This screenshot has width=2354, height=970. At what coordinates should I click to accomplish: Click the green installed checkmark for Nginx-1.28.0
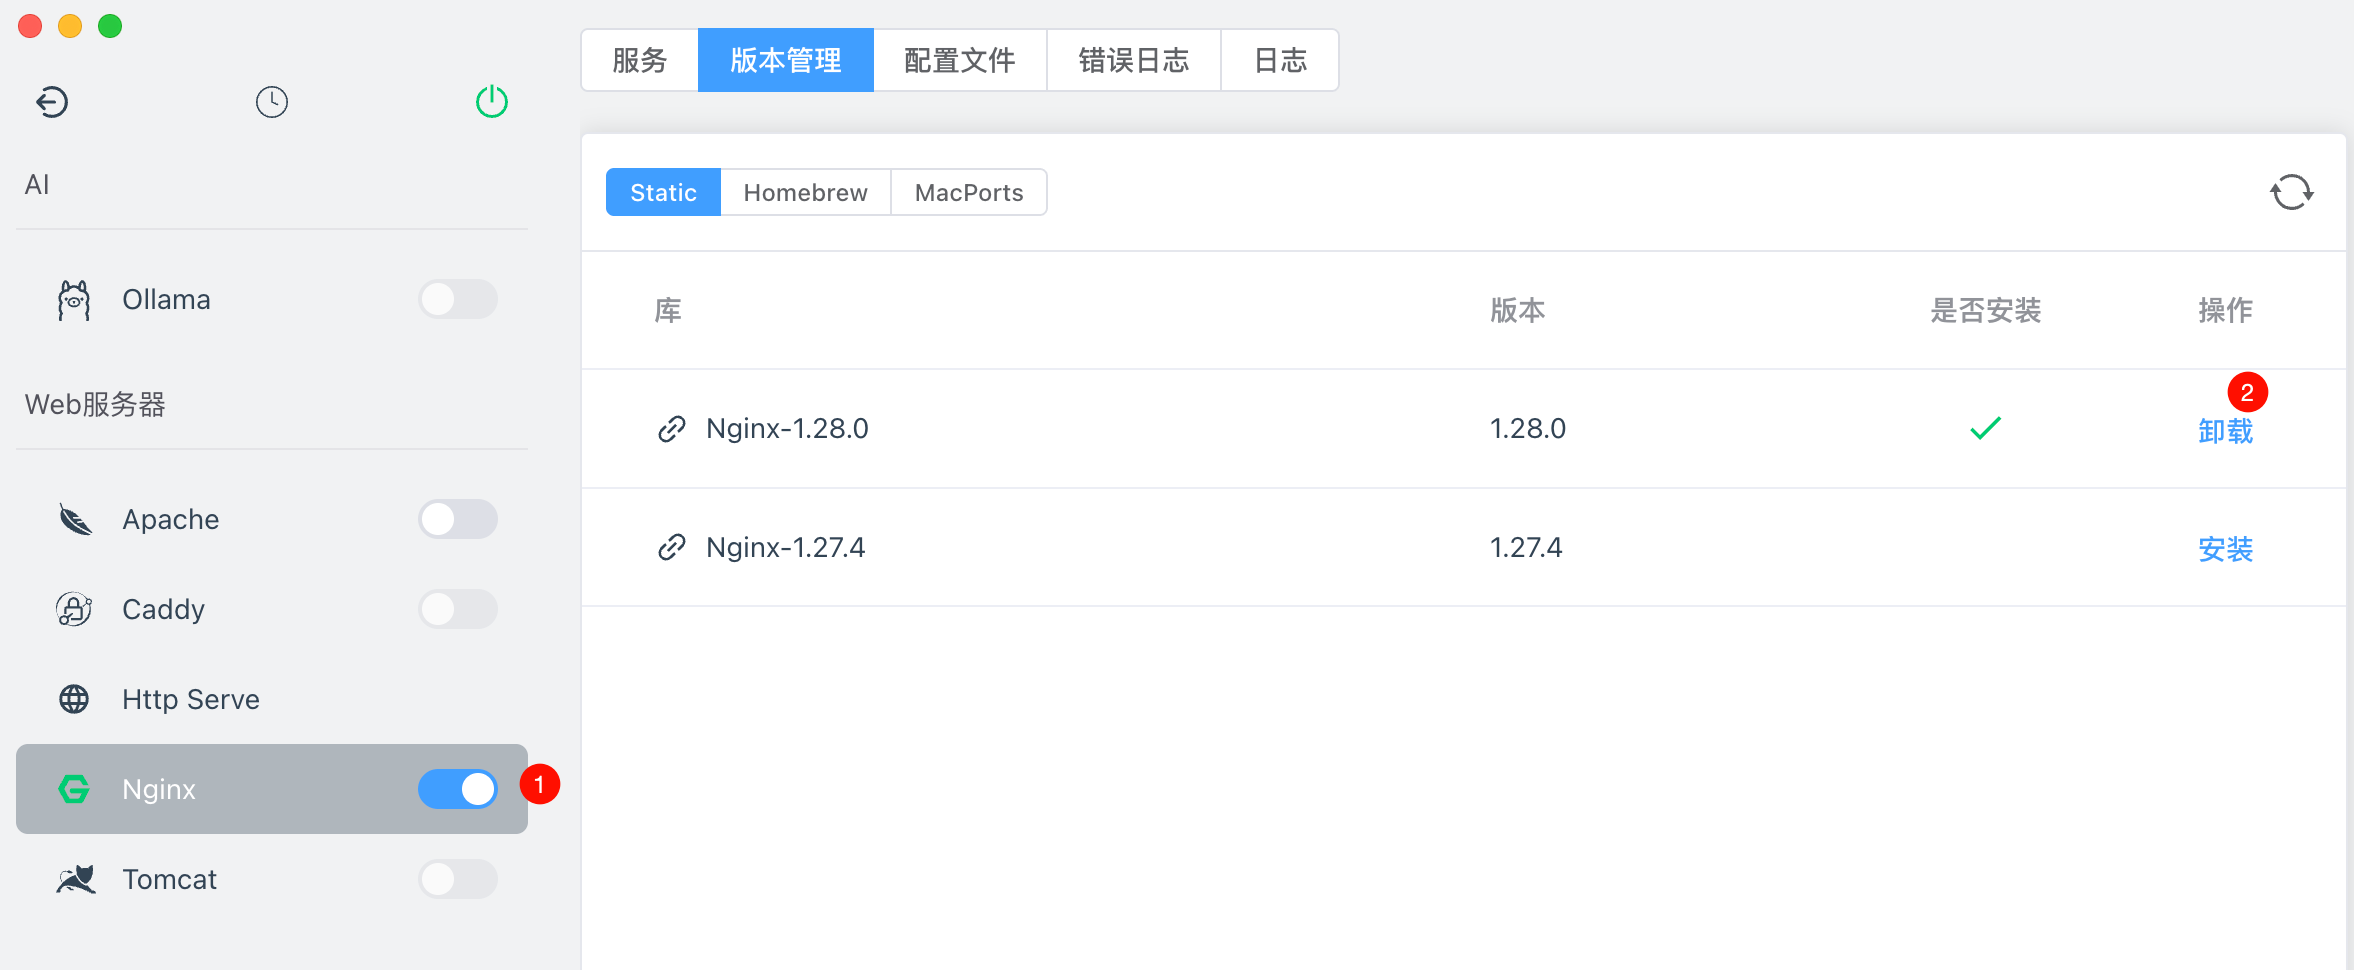point(1985,428)
